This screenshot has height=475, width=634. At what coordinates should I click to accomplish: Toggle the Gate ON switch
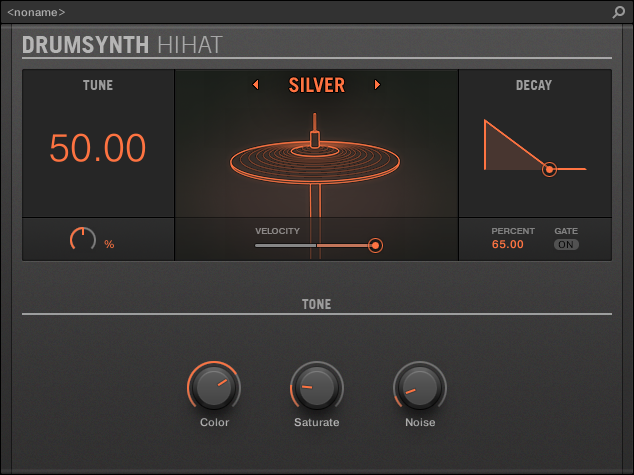tap(566, 245)
